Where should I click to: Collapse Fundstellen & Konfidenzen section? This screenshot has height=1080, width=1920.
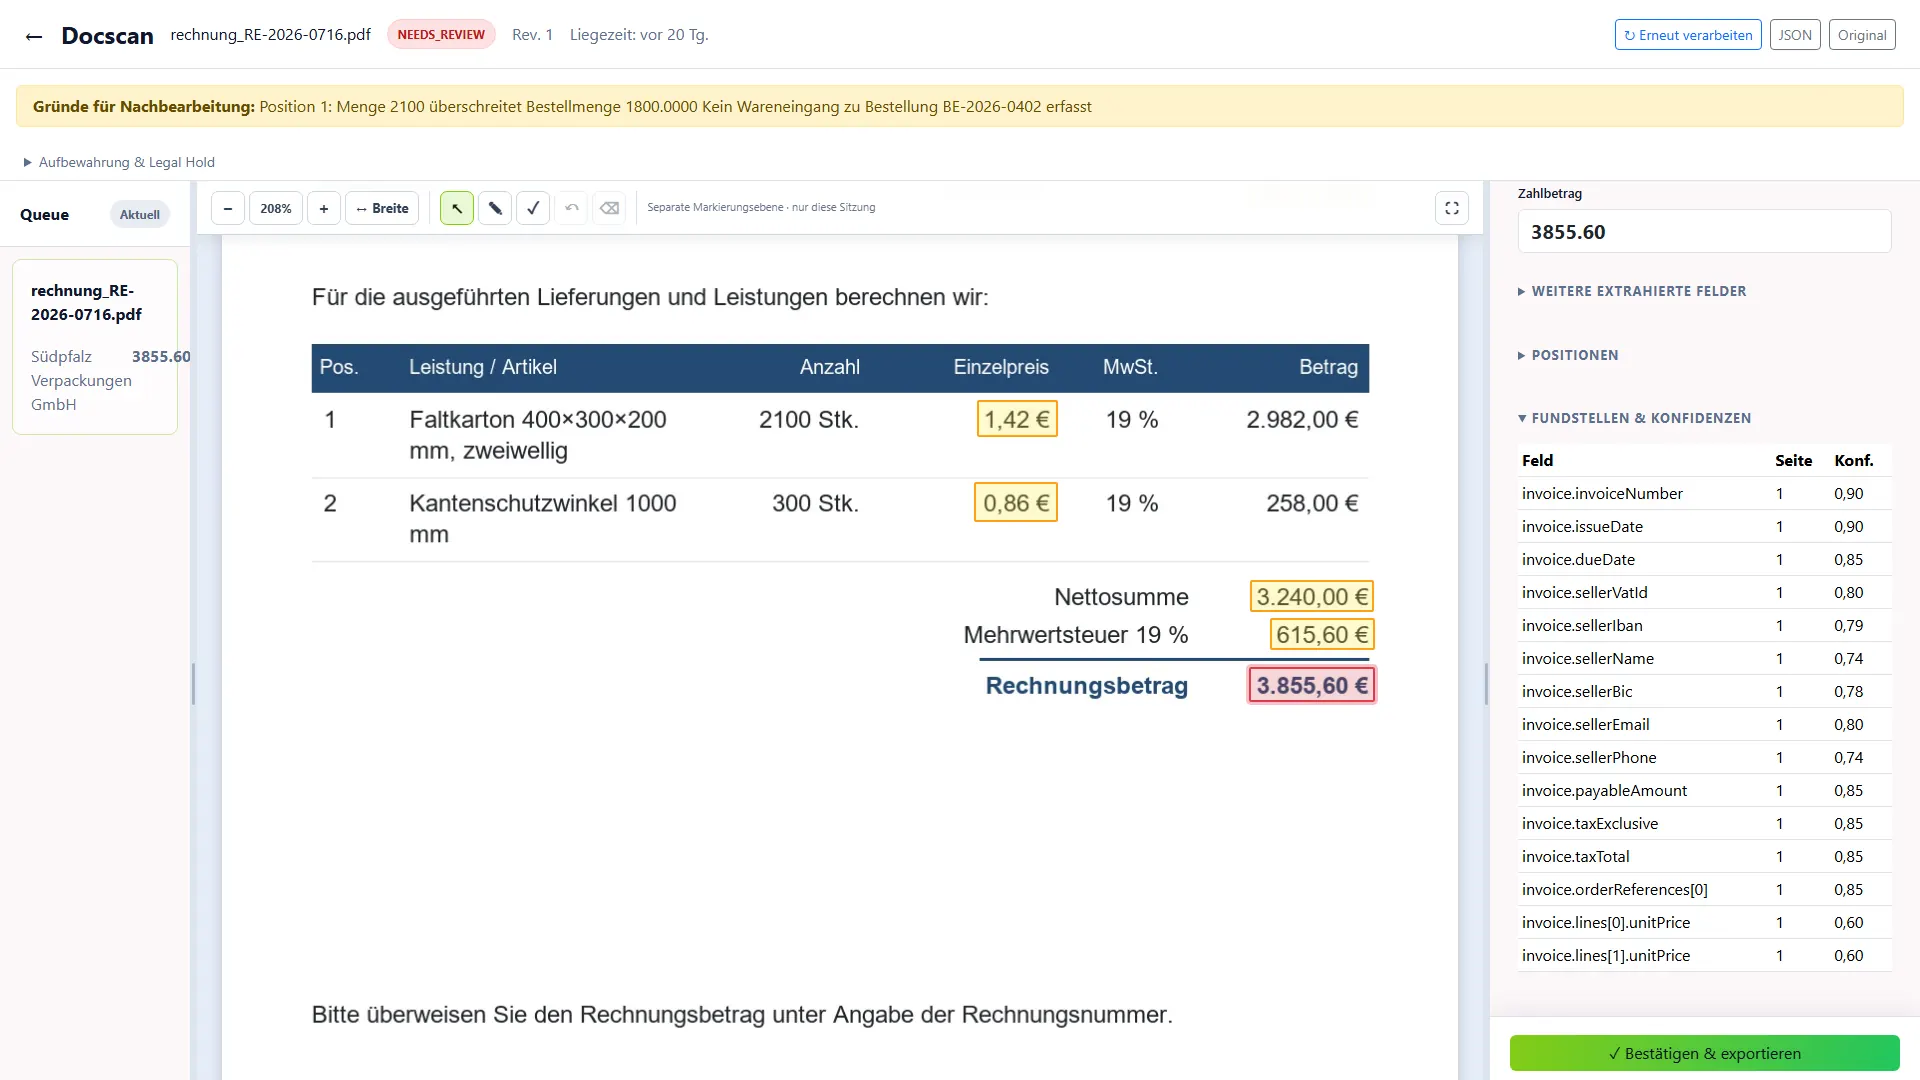pos(1634,418)
